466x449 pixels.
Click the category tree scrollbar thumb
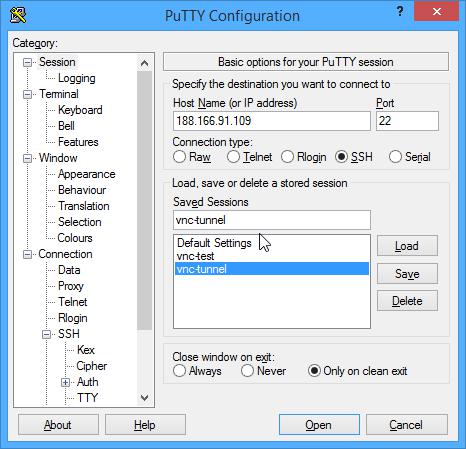tap(145, 201)
